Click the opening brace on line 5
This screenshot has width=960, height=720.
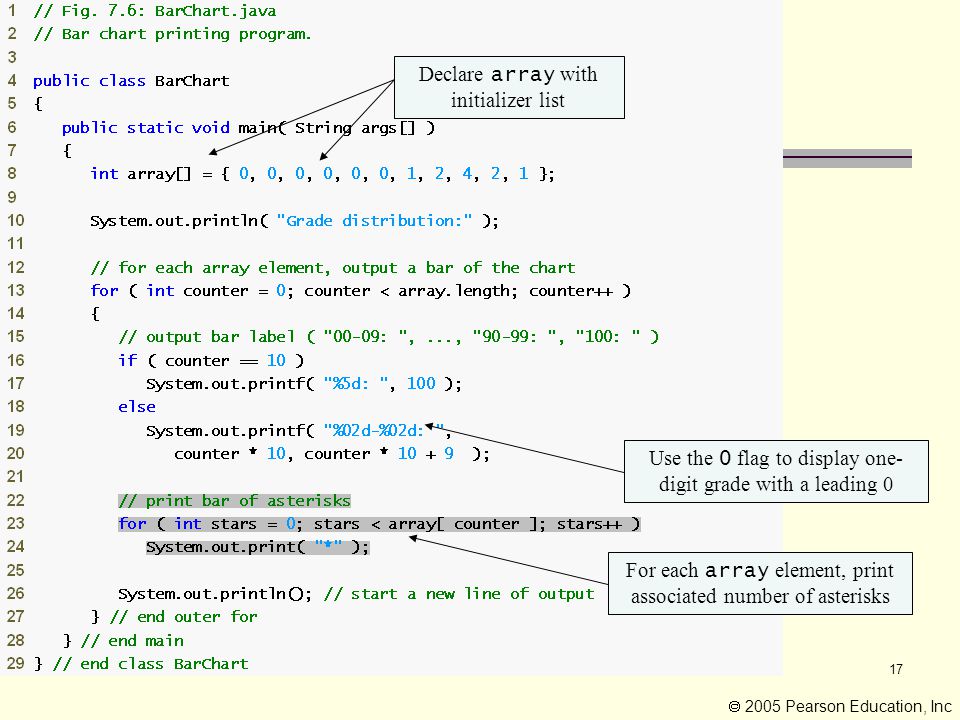[x=39, y=104]
